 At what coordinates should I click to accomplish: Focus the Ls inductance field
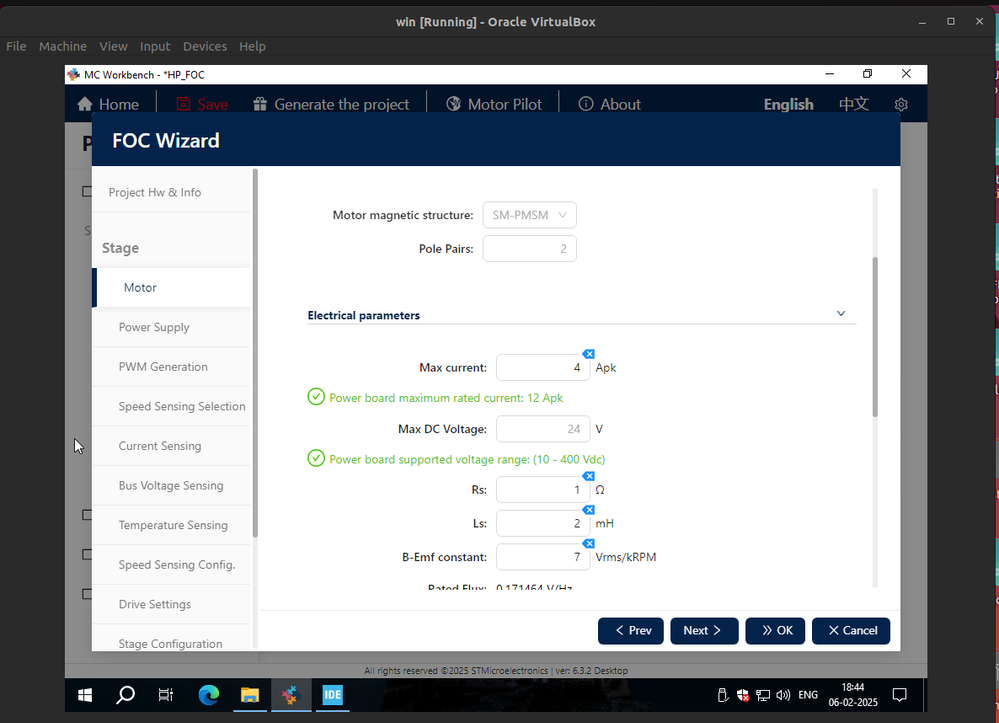(x=543, y=524)
